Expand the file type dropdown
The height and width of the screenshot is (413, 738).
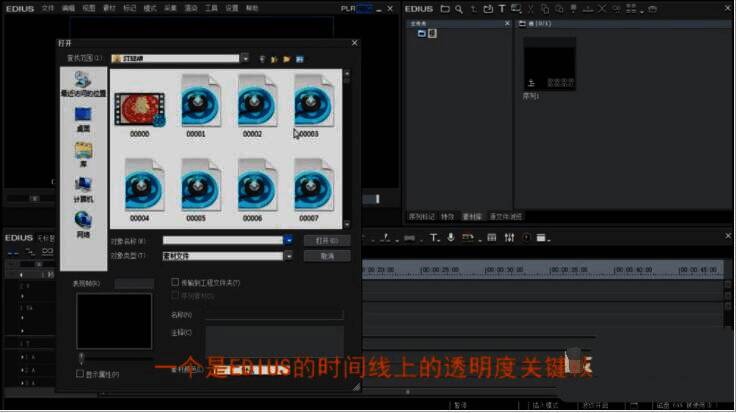click(288, 256)
